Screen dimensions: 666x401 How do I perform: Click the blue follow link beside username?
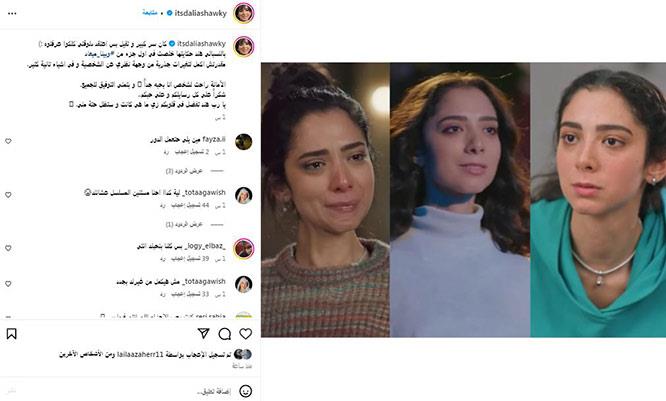click(x=150, y=13)
